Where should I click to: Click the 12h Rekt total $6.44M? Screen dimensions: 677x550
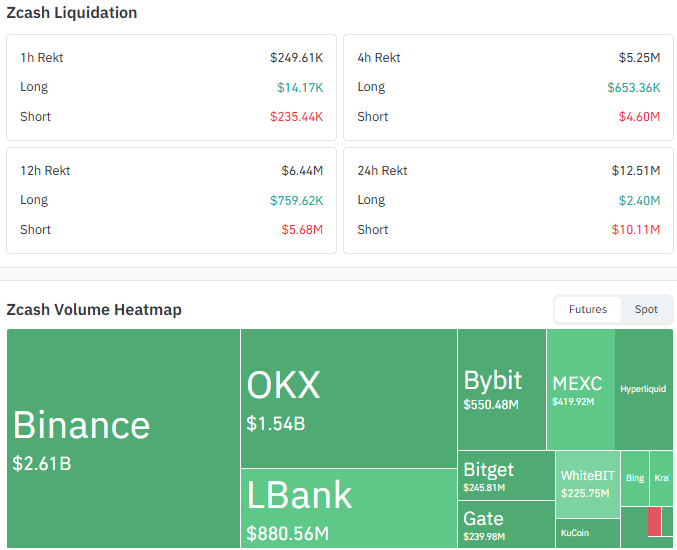(302, 171)
